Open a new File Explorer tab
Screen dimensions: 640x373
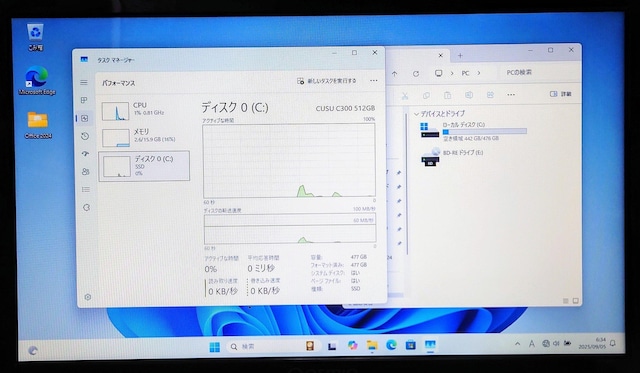(460, 56)
